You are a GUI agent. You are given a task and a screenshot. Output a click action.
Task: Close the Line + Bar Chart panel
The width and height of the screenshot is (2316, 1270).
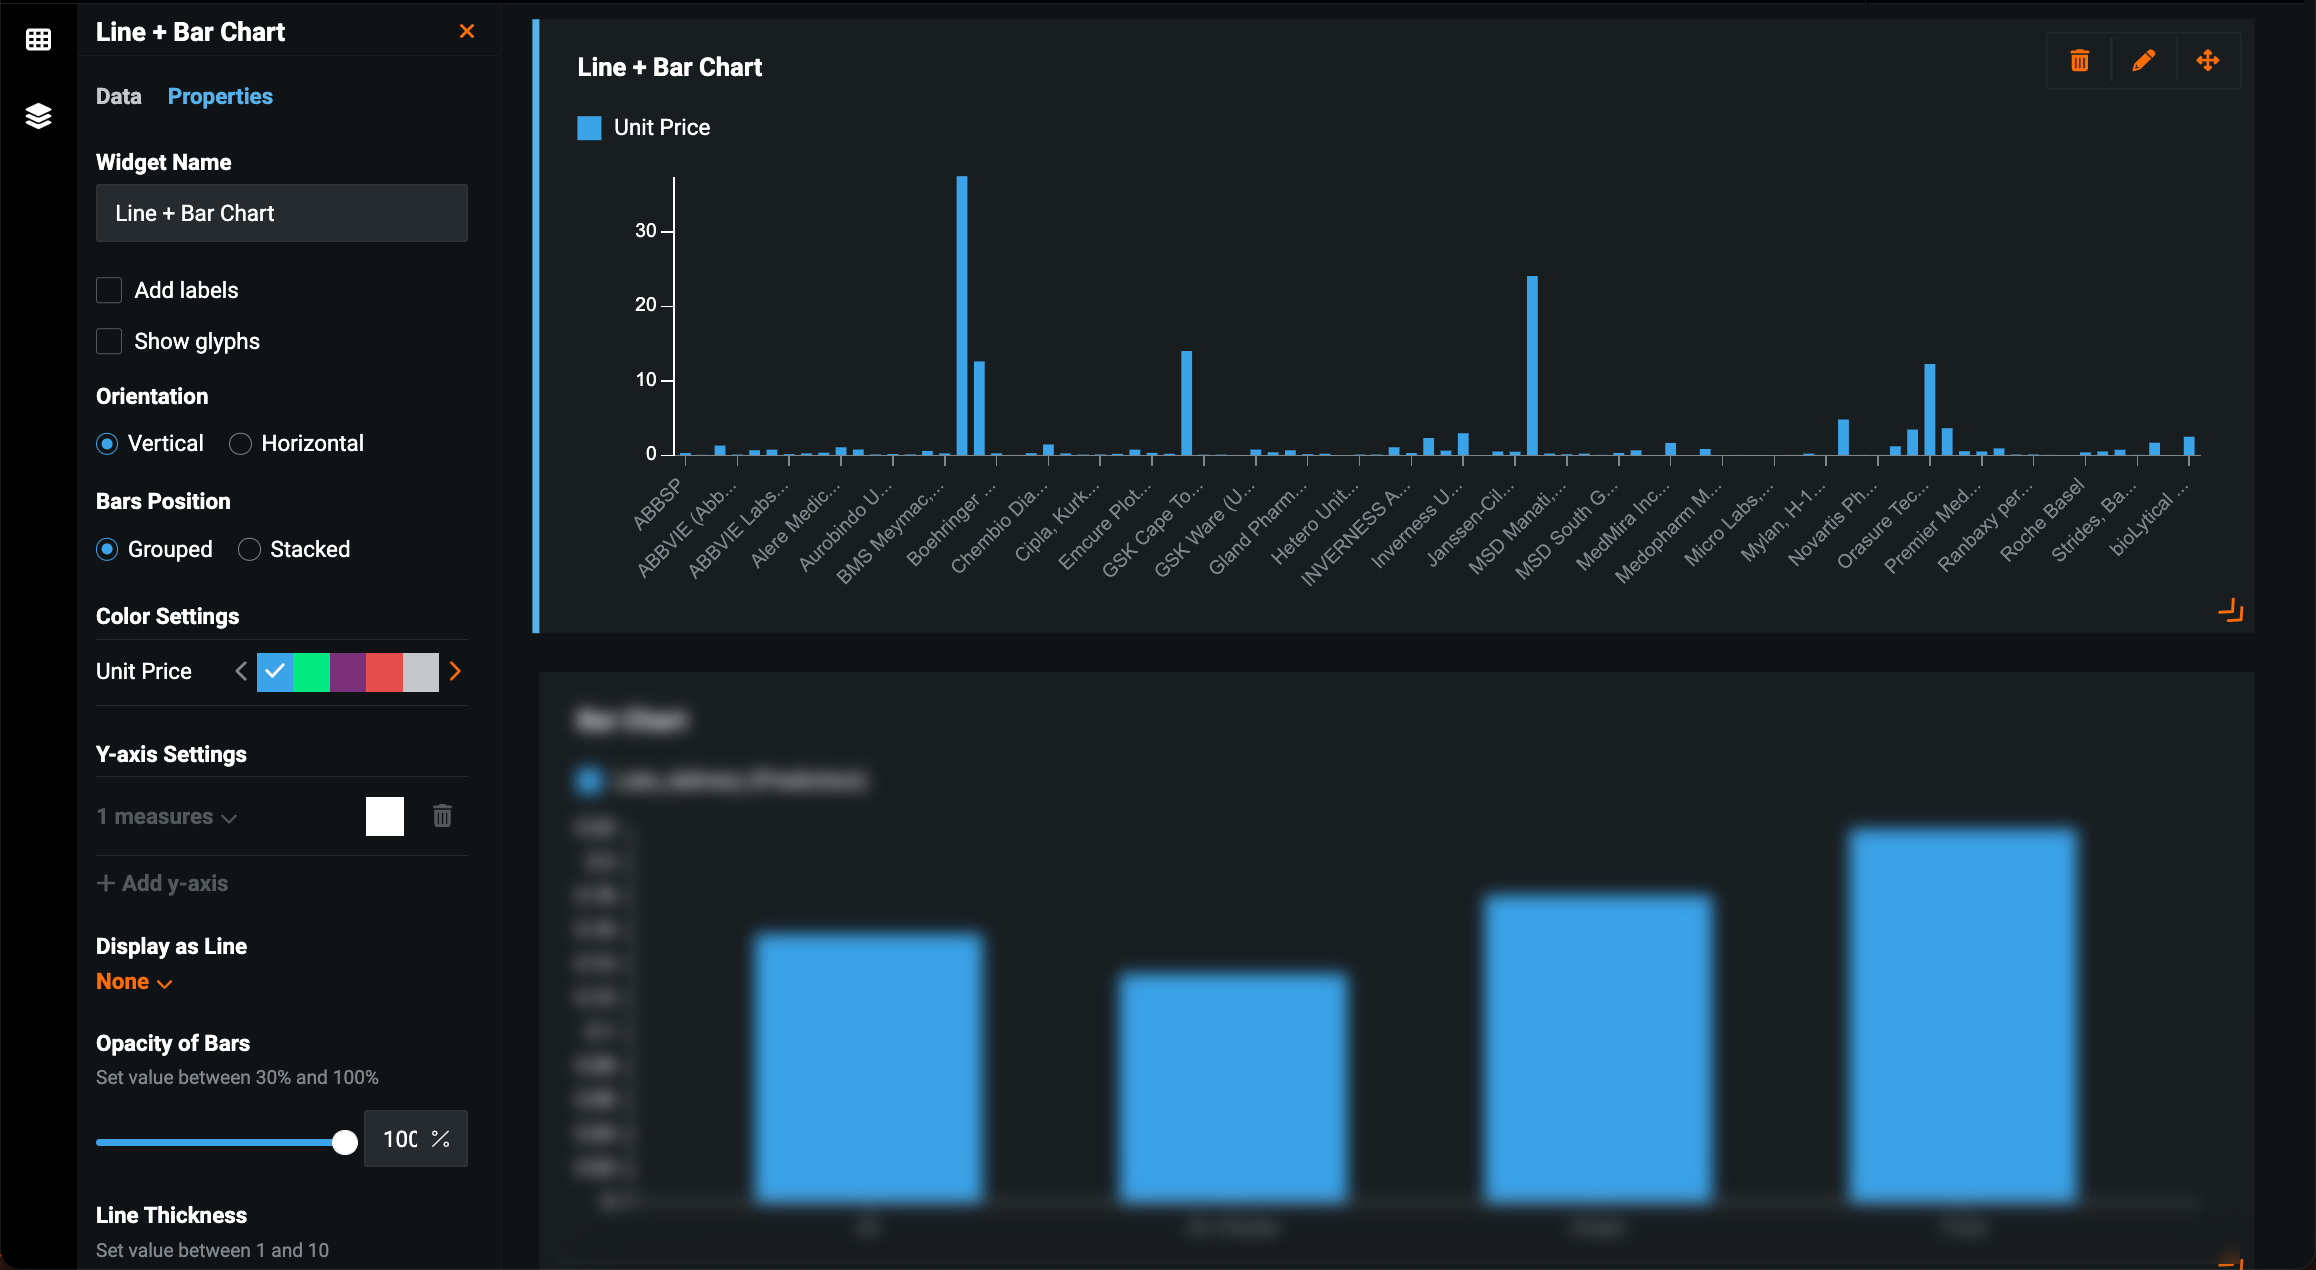[x=466, y=31]
